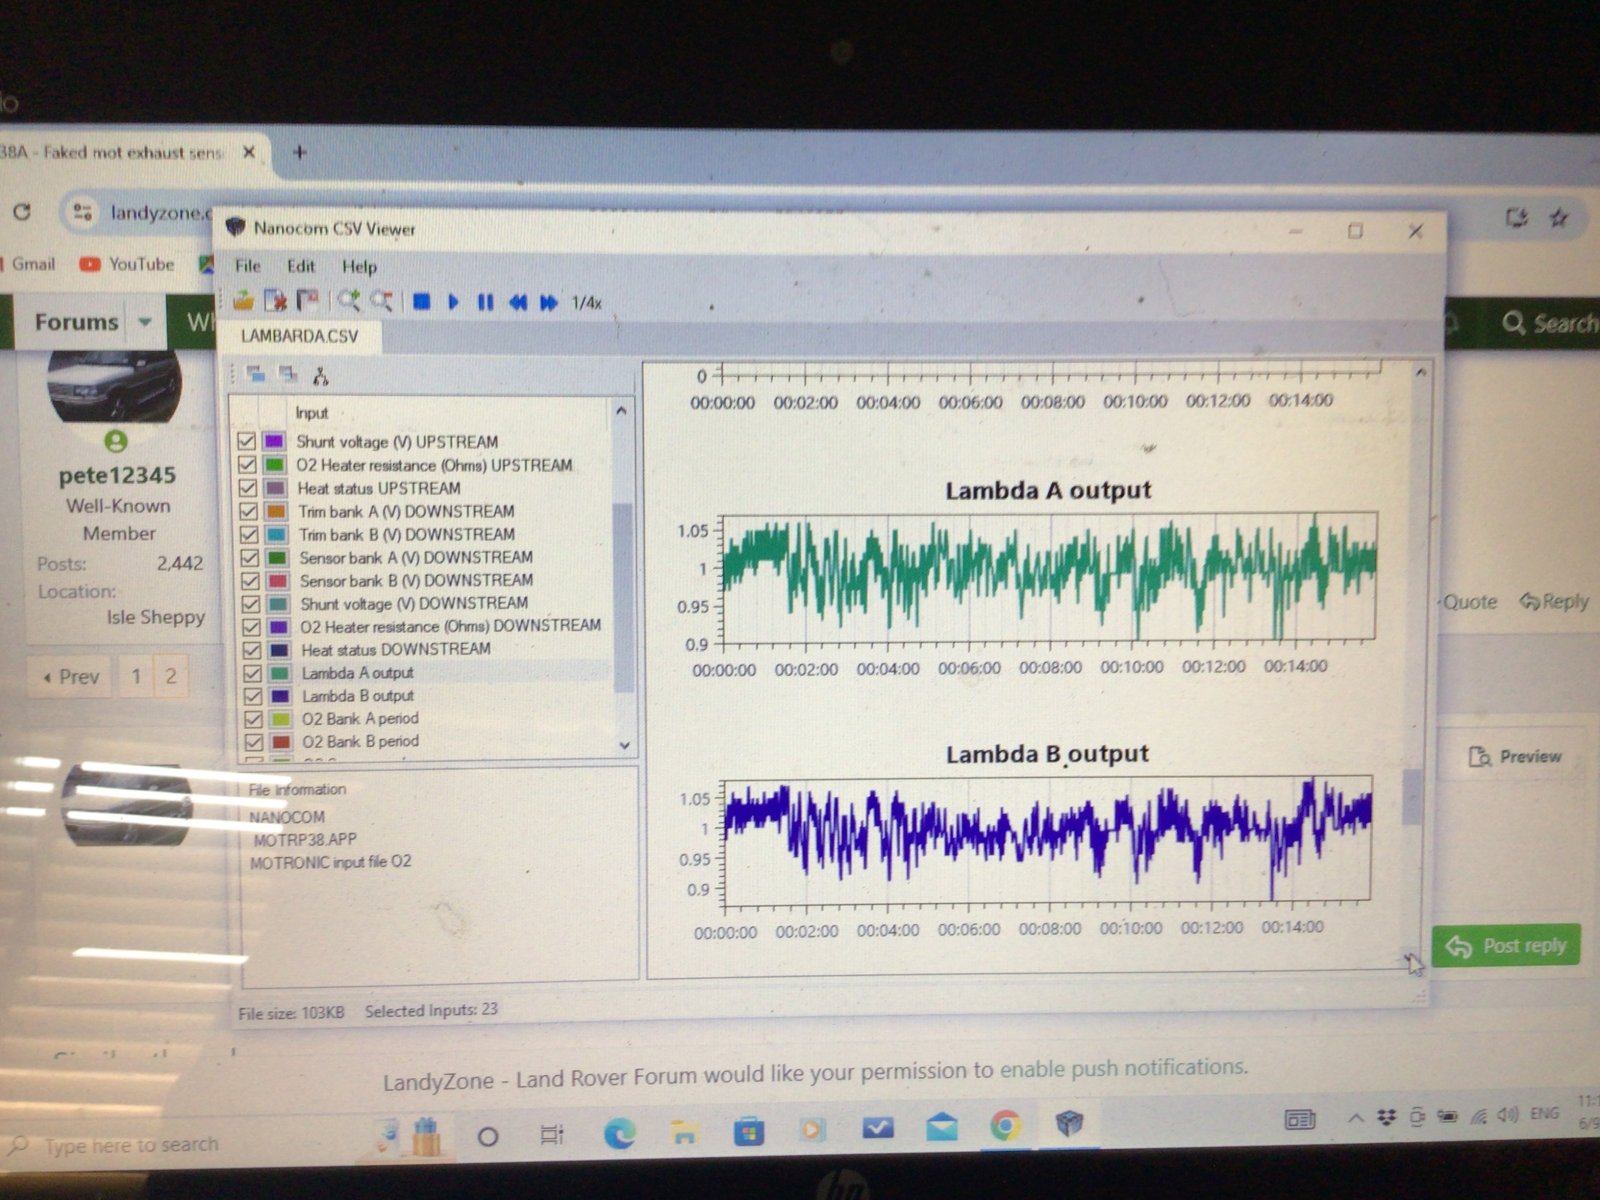This screenshot has width=1600, height=1200.
Task: Click the third toolbar export icon
Action: tap(308, 299)
